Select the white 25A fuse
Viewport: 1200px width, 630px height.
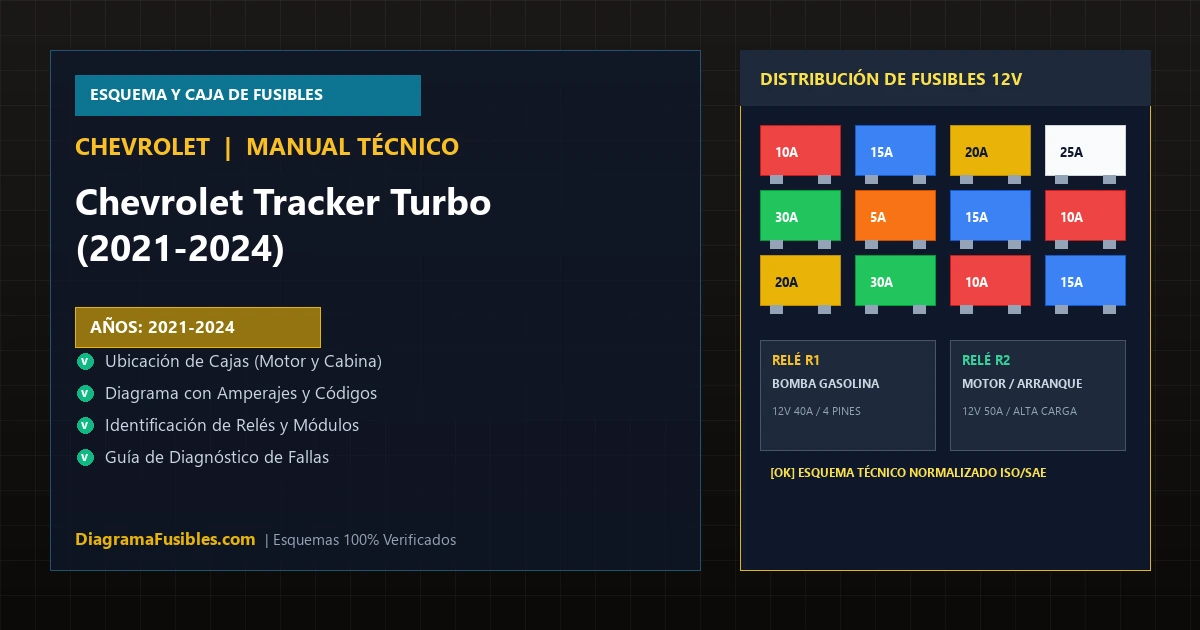coord(1085,151)
